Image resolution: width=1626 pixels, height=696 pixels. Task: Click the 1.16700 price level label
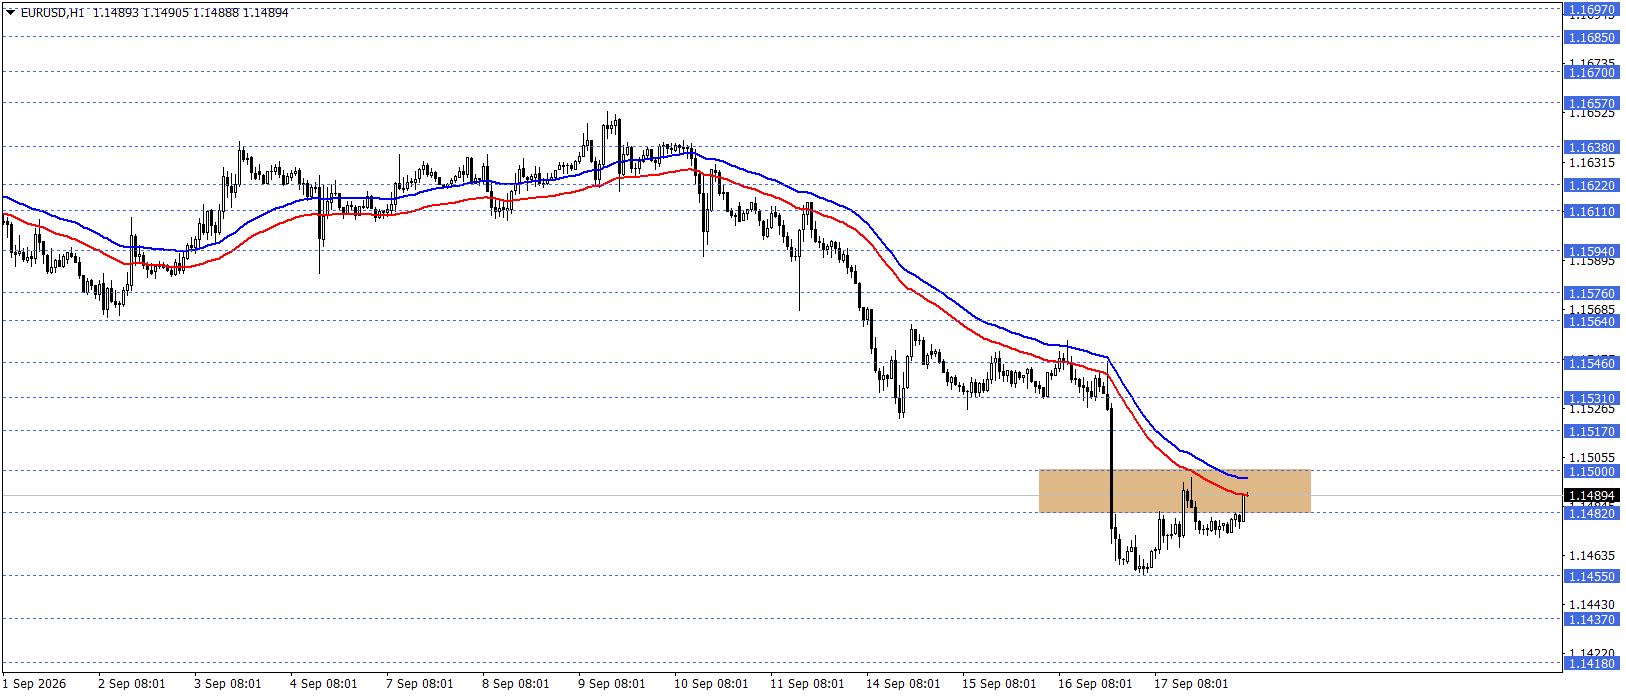[1590, 72]
